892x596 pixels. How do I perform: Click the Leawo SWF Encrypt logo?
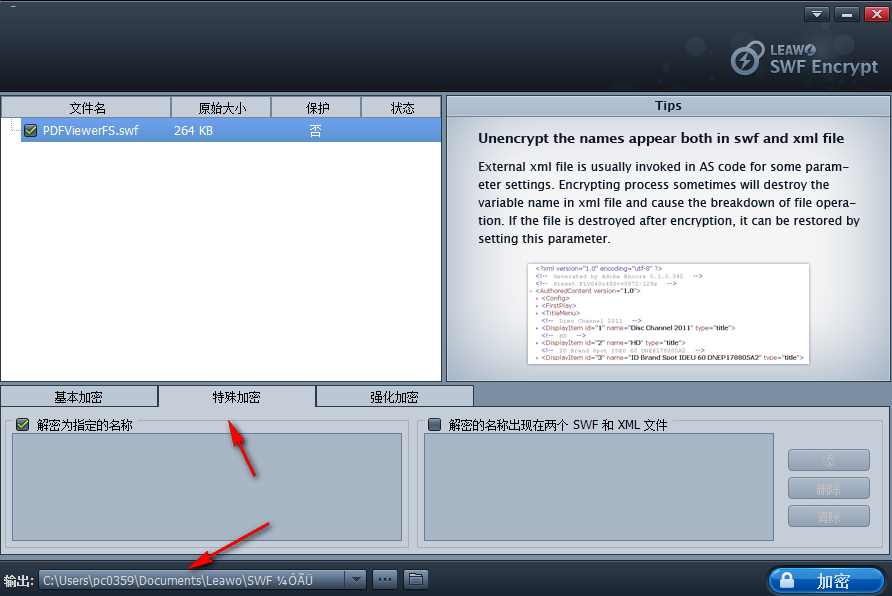(804, 59)
